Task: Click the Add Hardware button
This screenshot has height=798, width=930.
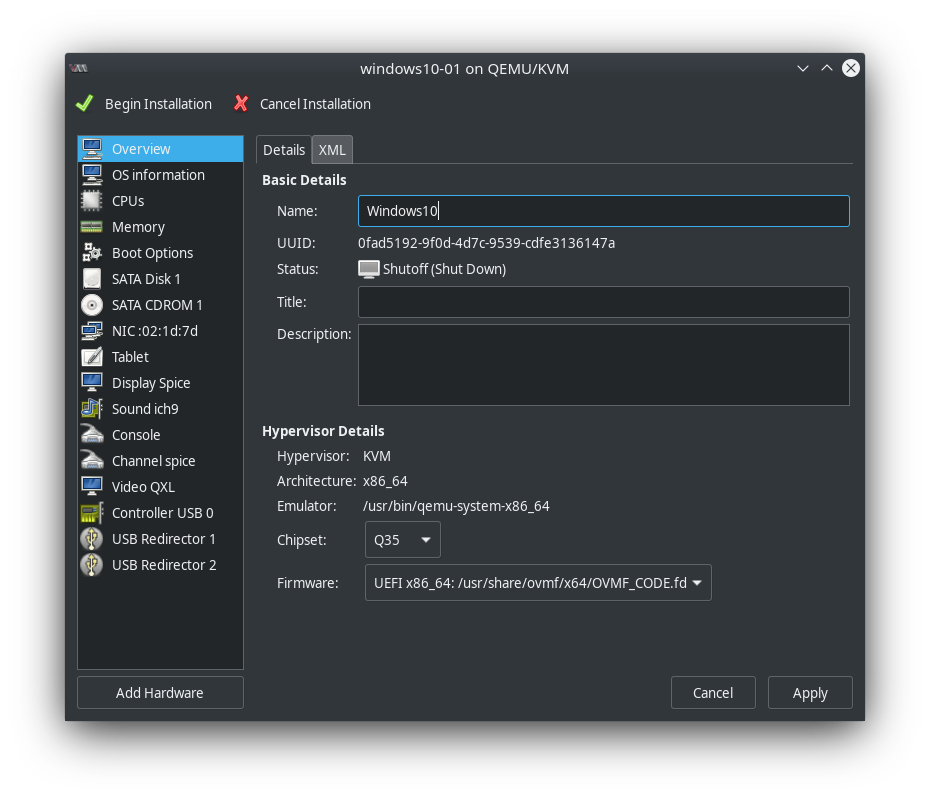Action: (x=160, y=692)
